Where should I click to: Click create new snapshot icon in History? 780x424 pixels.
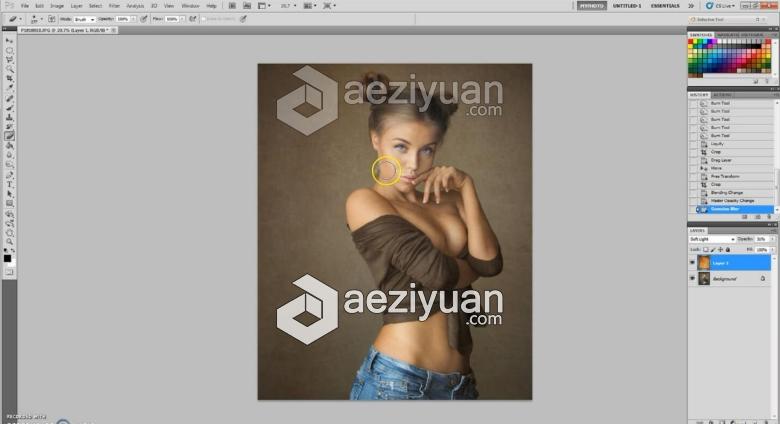coord(758,217)
